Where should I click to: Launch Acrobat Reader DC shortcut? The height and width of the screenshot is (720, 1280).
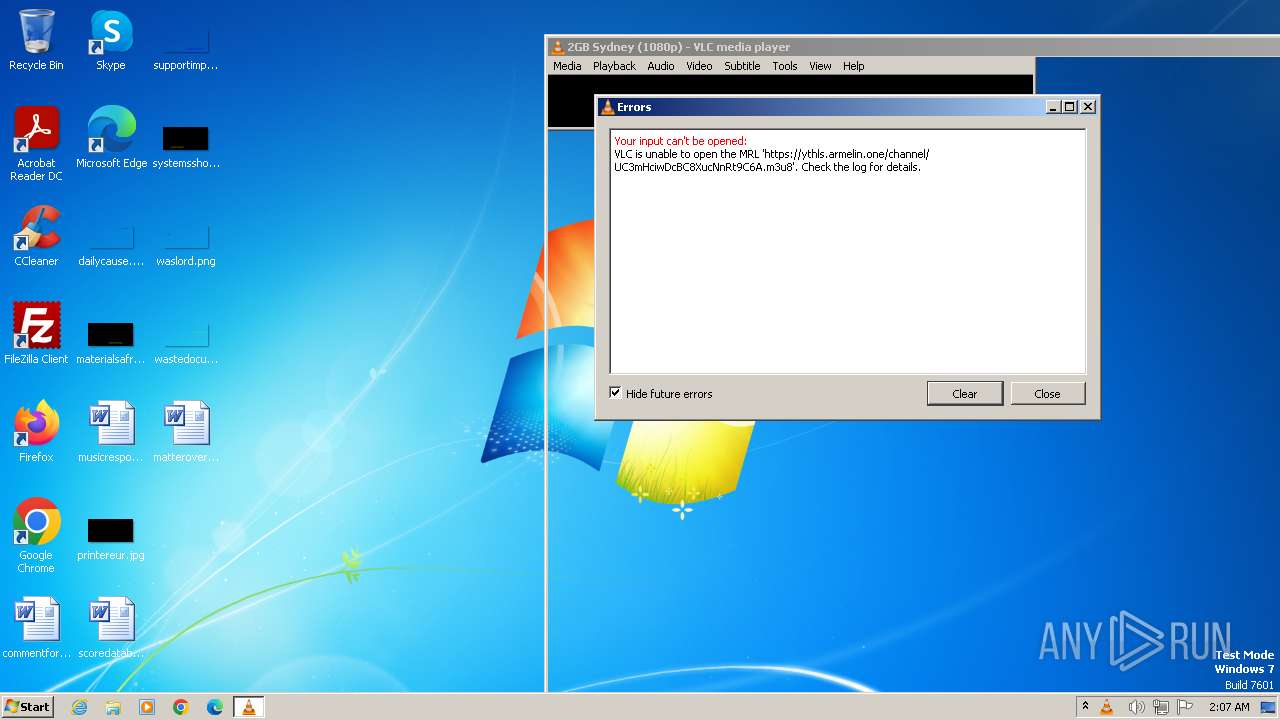pyautogui.click(x=36, y=143)
